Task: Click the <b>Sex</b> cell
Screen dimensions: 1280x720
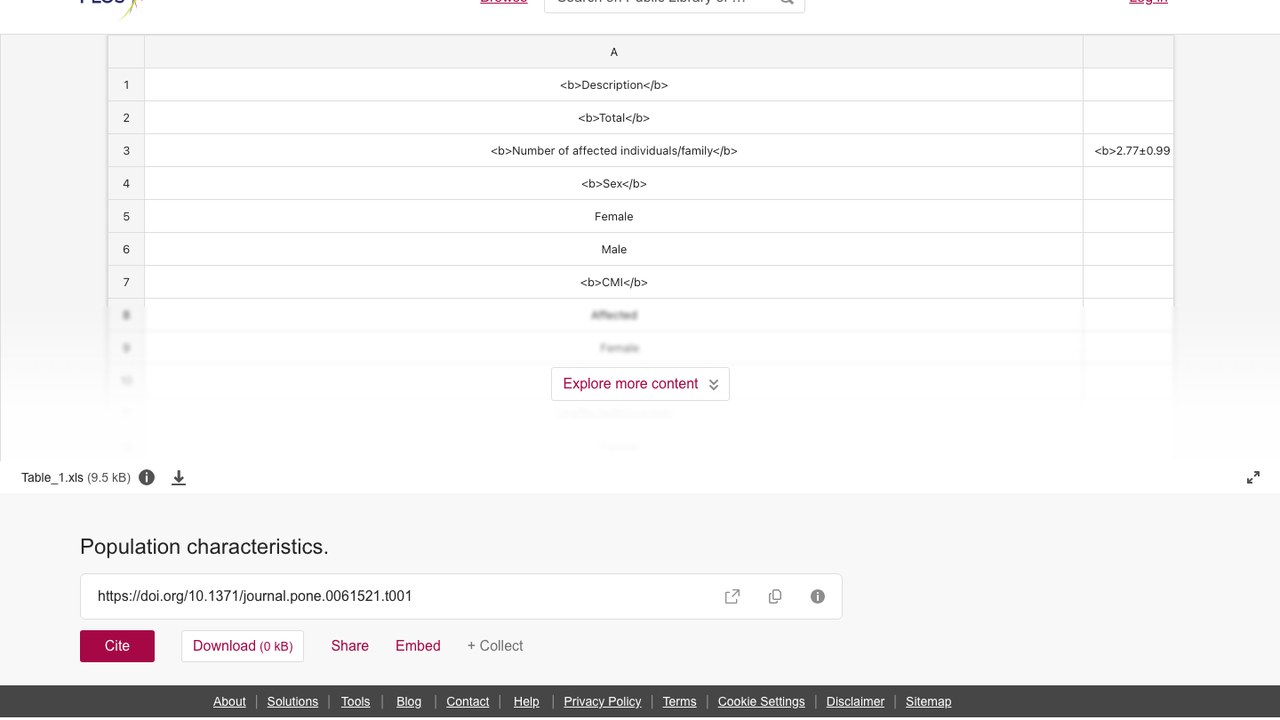Action: (x=614, y=184)
